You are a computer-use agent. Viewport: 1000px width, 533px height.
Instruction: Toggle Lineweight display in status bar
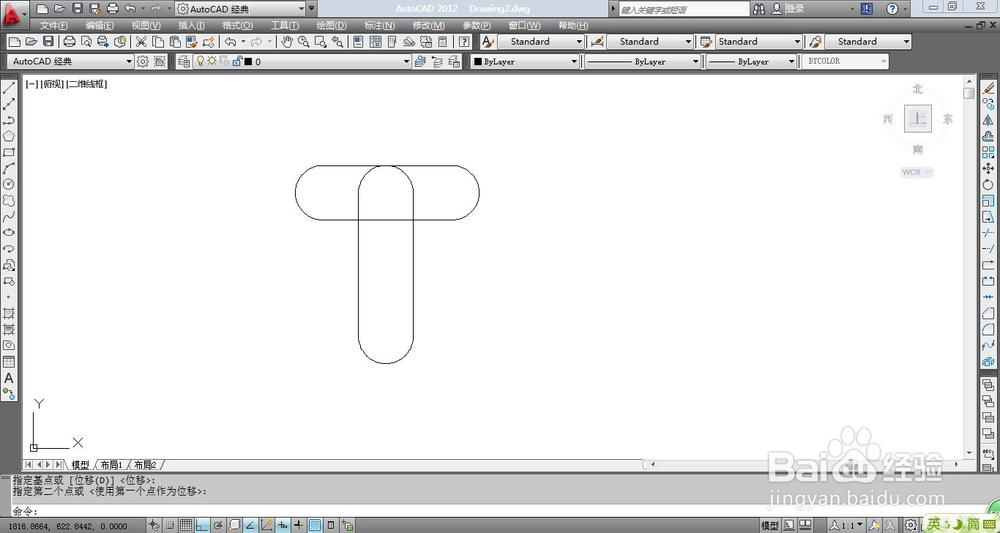pyautogui.click(x=298, y=525)
